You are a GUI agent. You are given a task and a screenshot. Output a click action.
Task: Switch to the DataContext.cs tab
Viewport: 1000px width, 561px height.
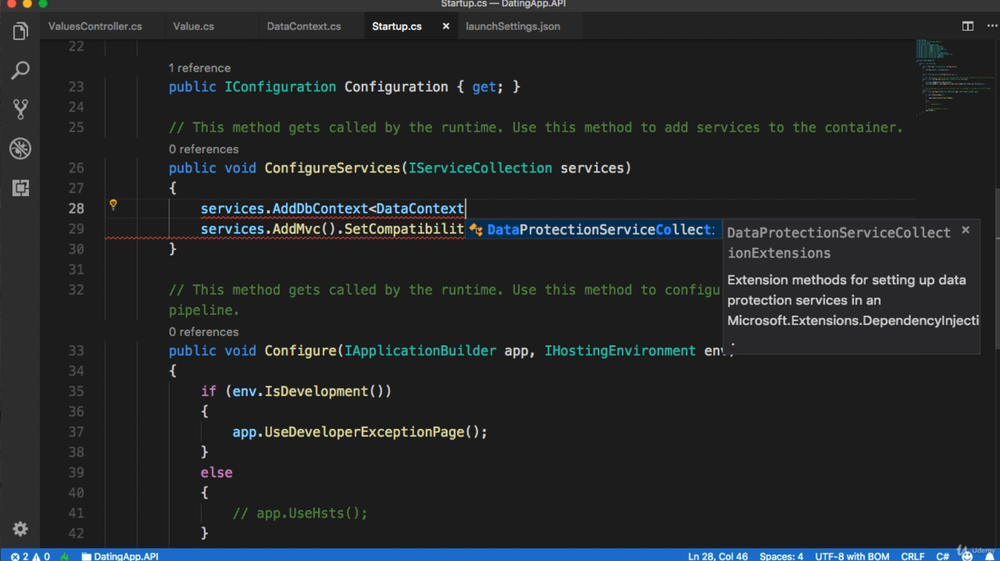point(303,26)
